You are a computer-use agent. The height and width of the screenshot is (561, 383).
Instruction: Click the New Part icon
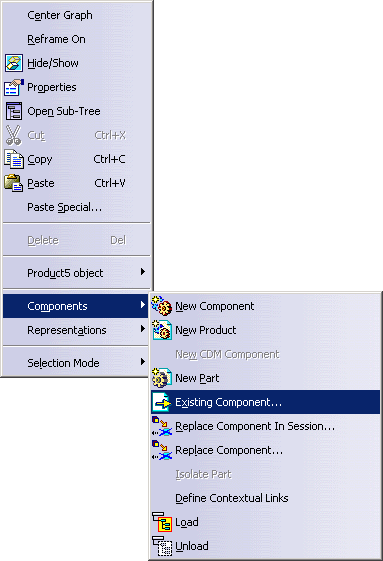tap(162, 378)
